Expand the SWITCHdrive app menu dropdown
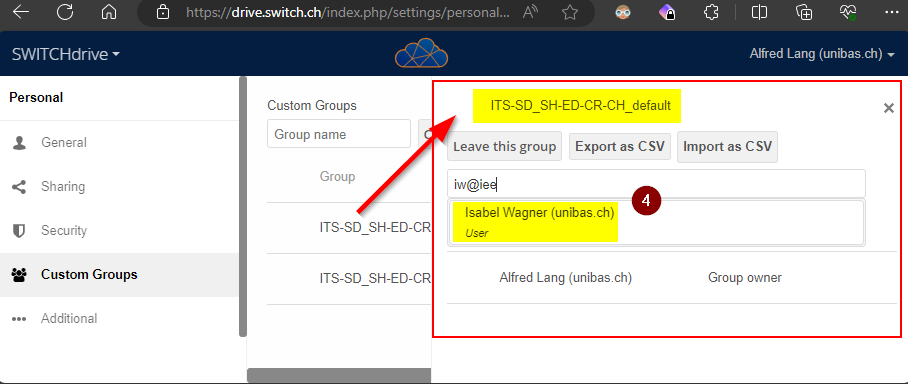The width and height of the screenshot is (908, 384). 66,54
